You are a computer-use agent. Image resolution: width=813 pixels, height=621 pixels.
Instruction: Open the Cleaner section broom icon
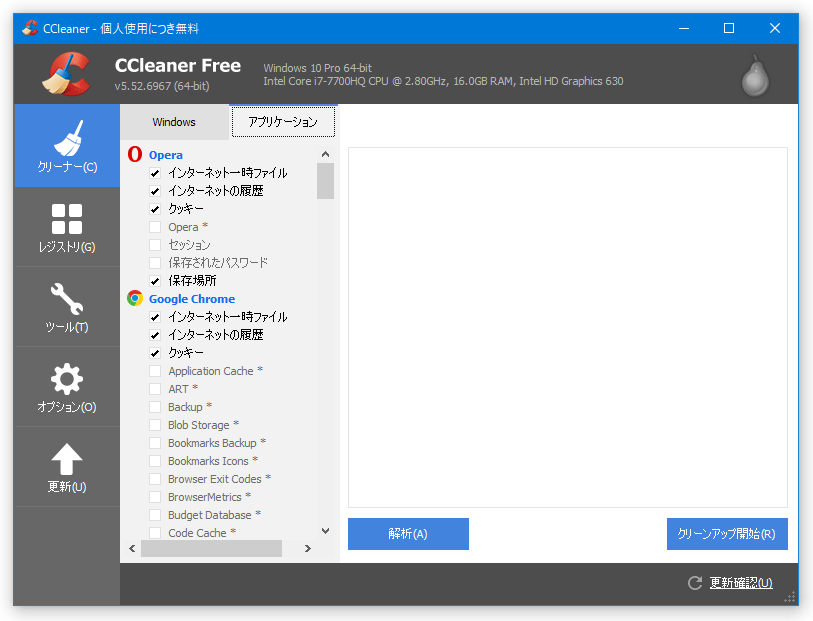[68, 138]
